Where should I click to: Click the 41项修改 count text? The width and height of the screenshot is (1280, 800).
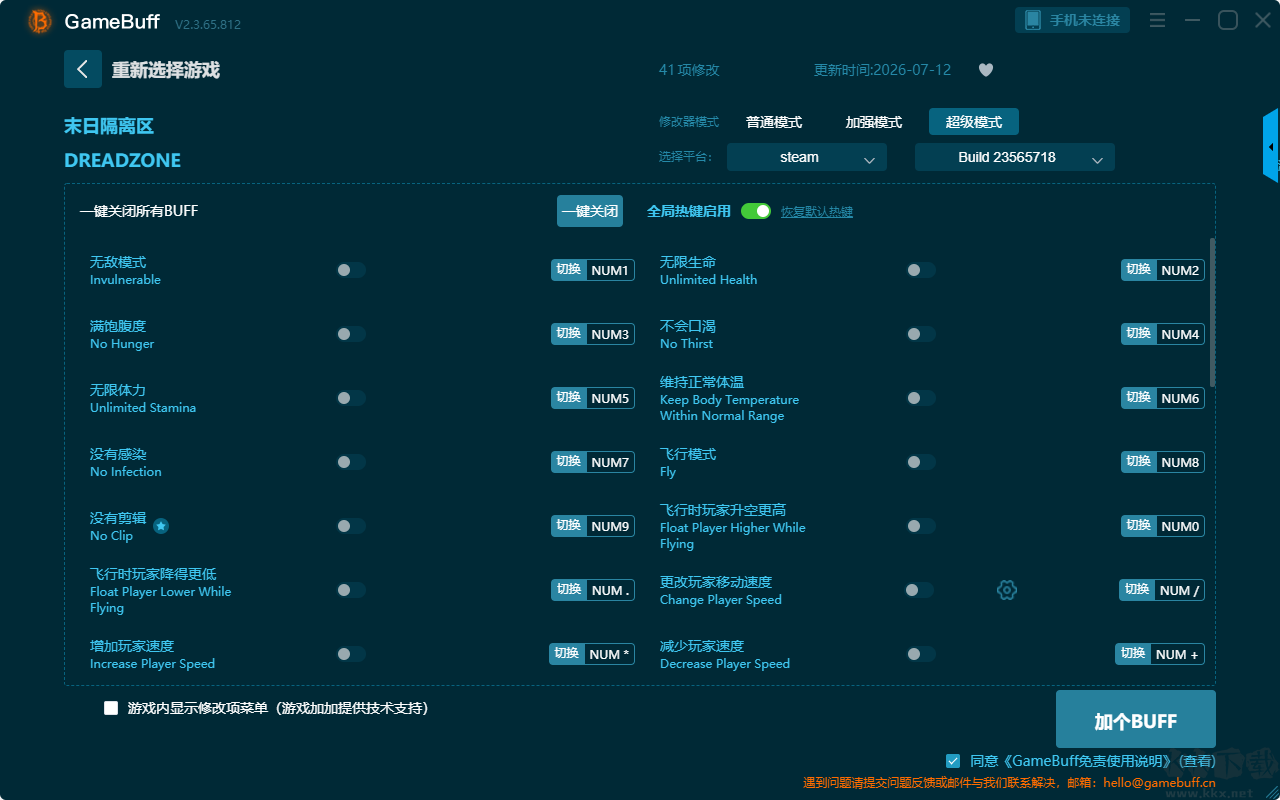click(689, 70)
